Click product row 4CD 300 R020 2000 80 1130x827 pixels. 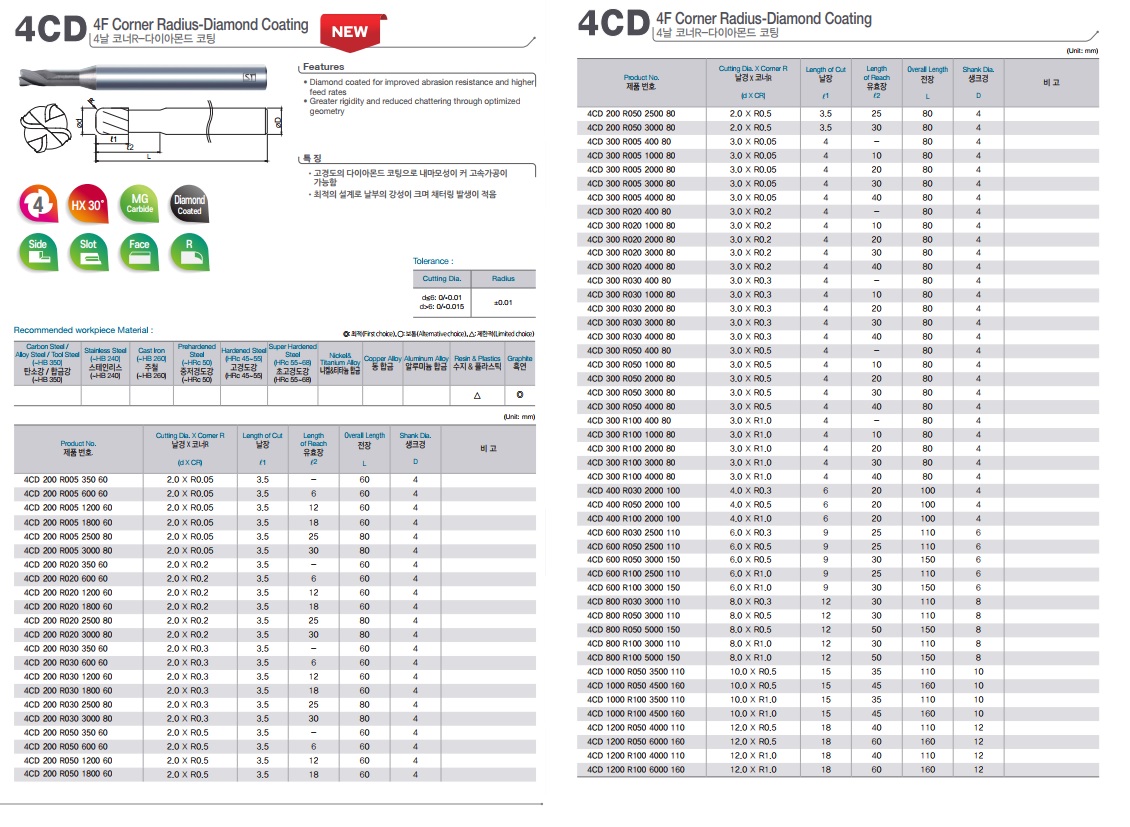pyautogui.click(x=838, y=239)
